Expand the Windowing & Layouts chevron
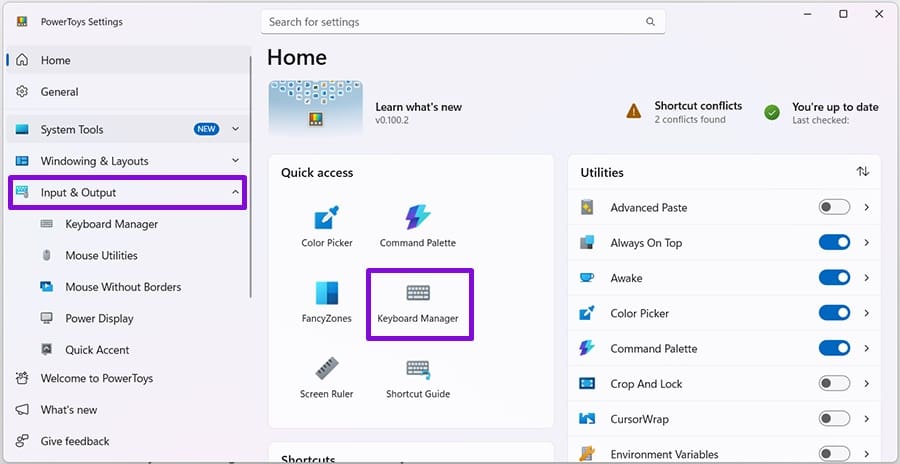Screen dimensions: 900x464 pyautogui.click(x=235, y=161)
